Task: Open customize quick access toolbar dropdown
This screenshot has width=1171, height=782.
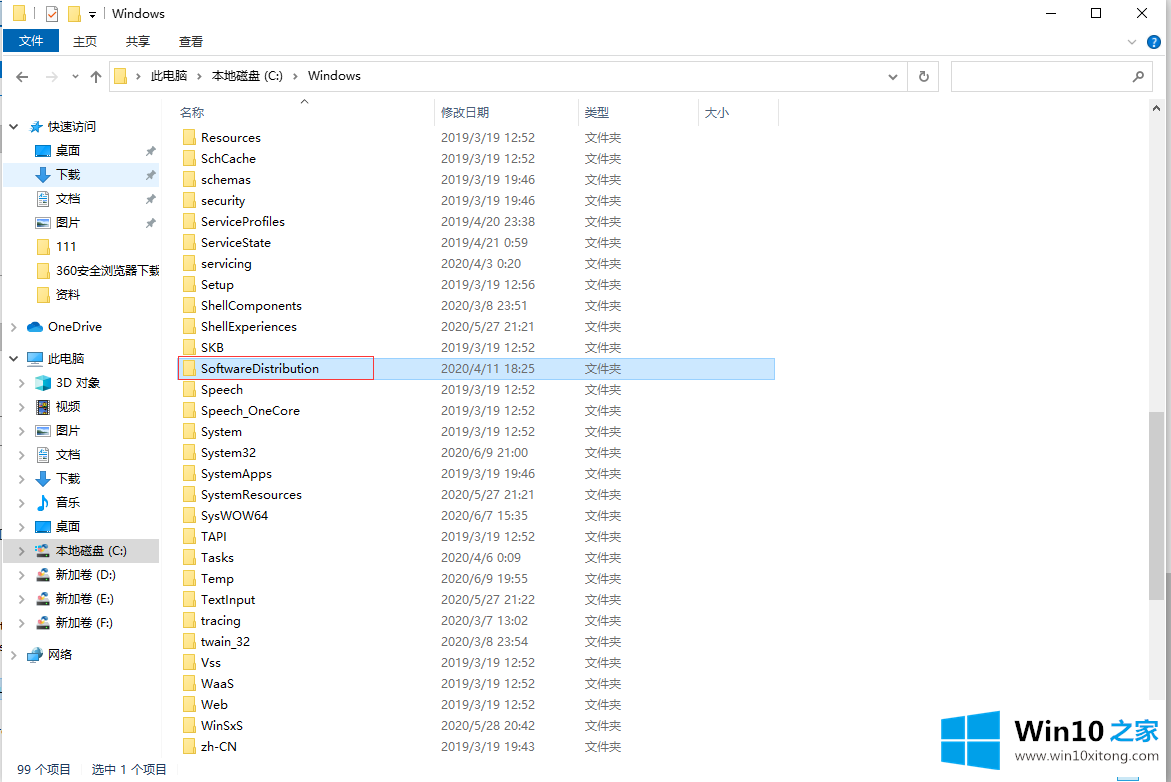Action: tap(93, 14)
